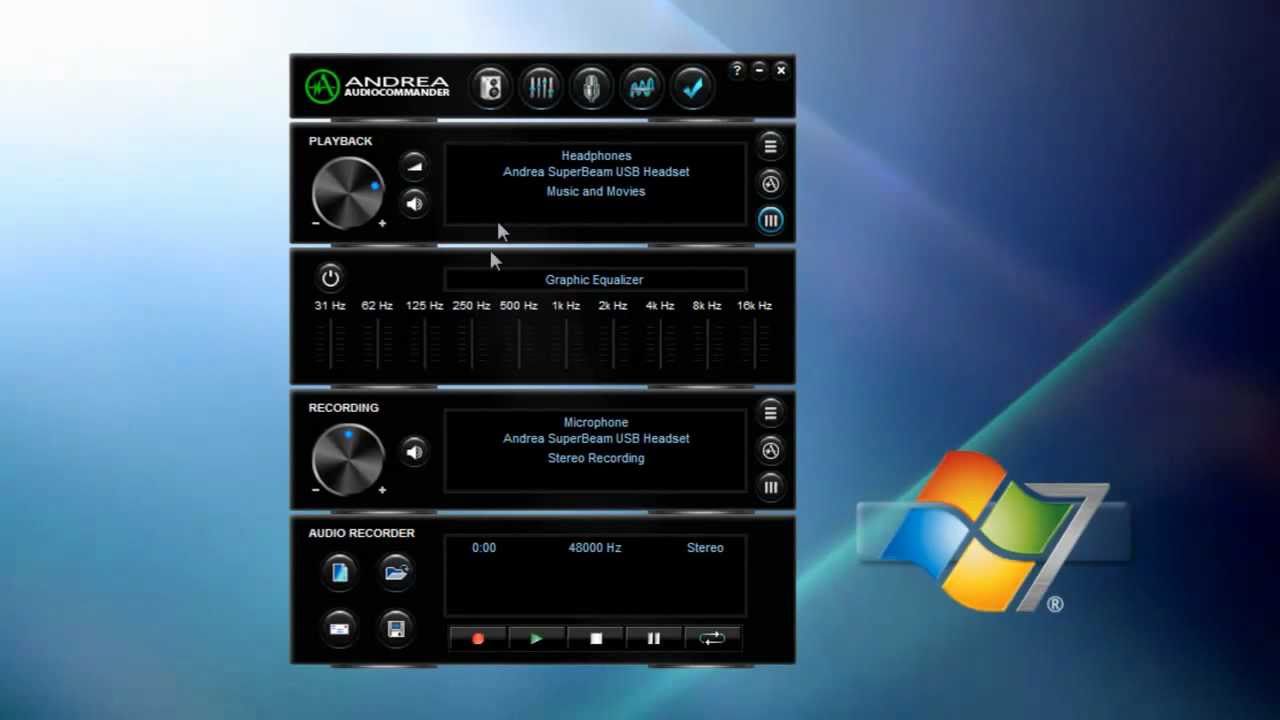Adjust the 16k Hz equalizer slider
Screen dimensions: 1280x720
click(754, 344)
